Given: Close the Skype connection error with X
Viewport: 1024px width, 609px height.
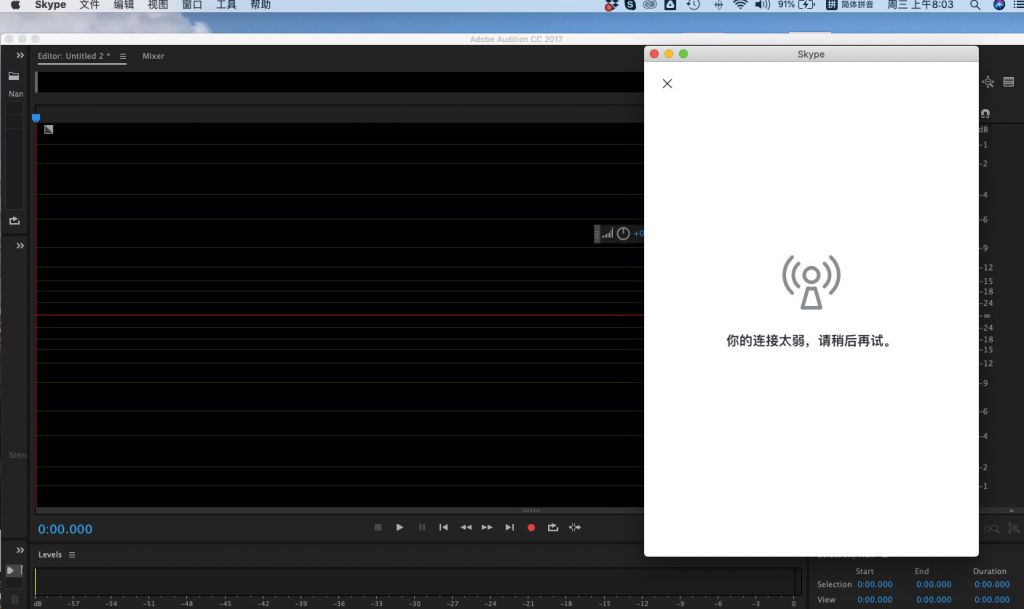Looking at the screenshot, I should pyautogui.click(x=667, y=84).
